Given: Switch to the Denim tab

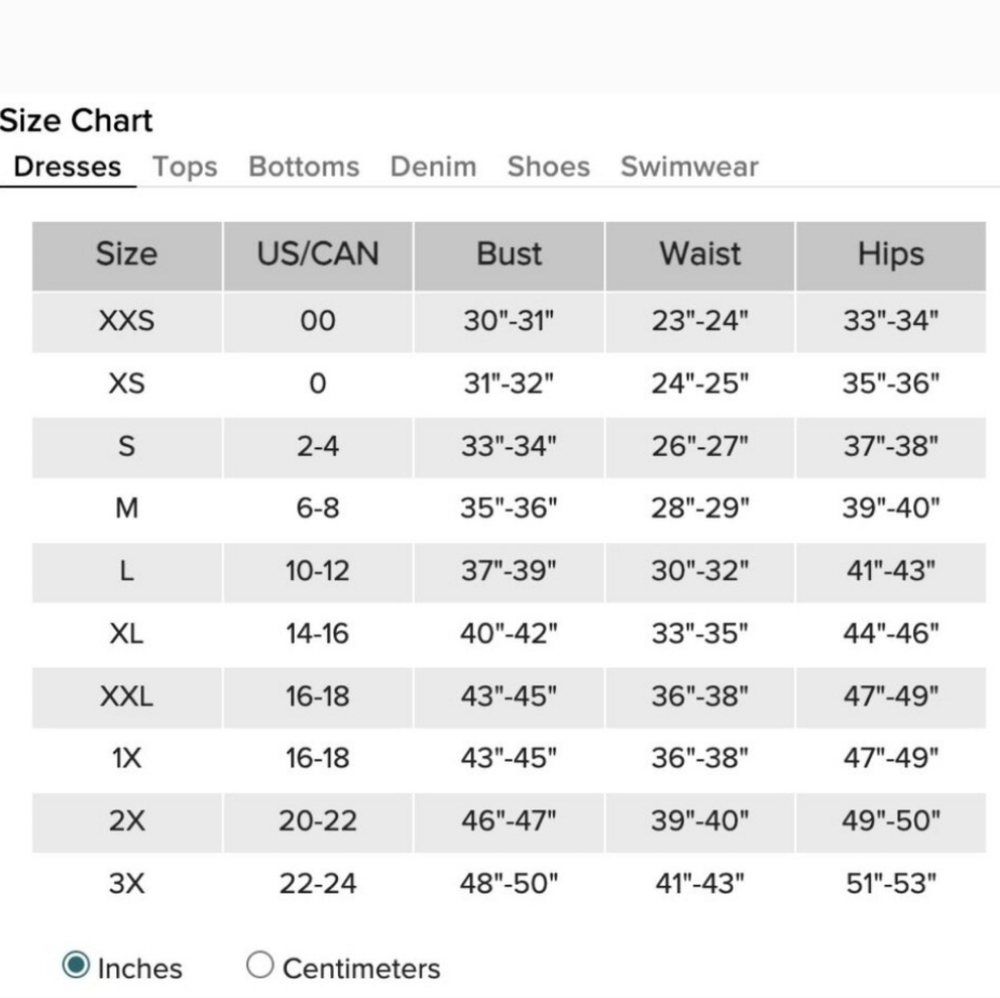Looking at the screenshot, I should coord(434,166).
